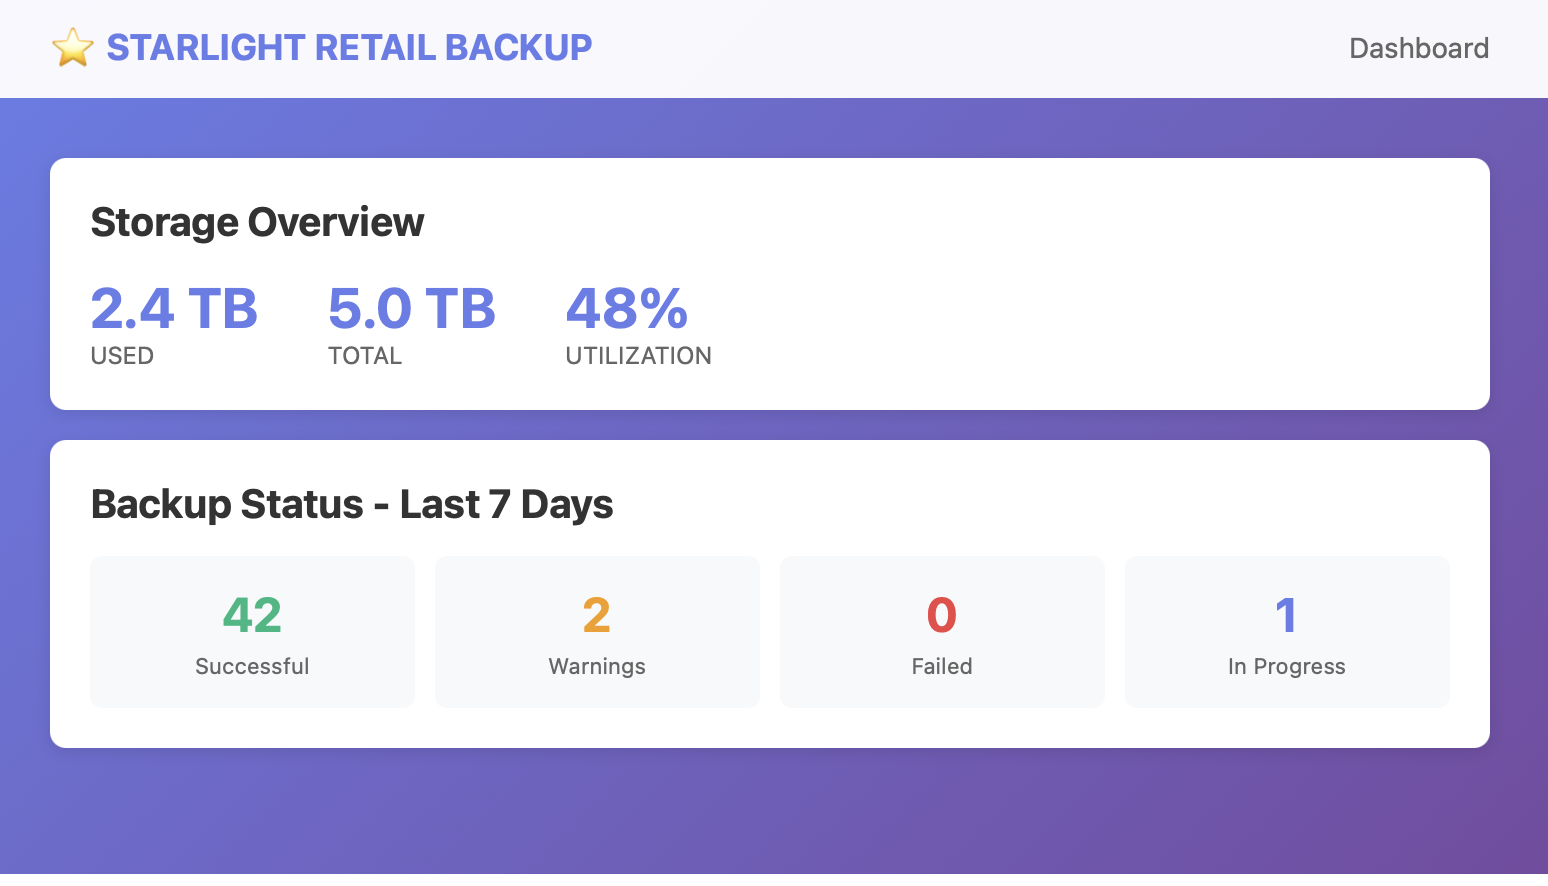The height and width of the screenshot is (886, 1548).
Task: Click the gold star logo icon
Action: (73, 48)
